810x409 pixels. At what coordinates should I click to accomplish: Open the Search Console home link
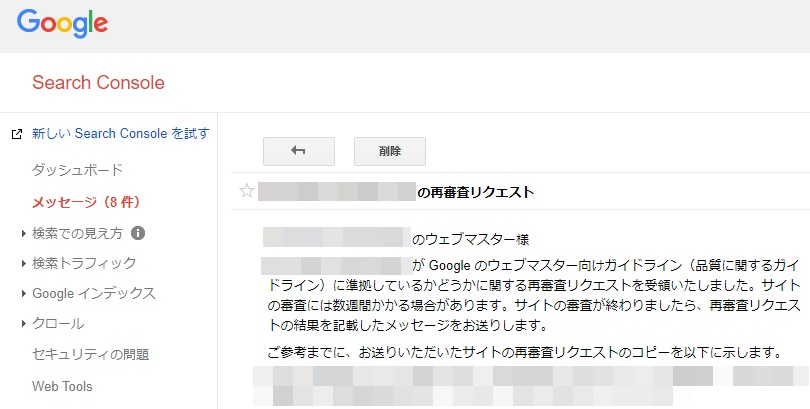[x=98, y=83]
